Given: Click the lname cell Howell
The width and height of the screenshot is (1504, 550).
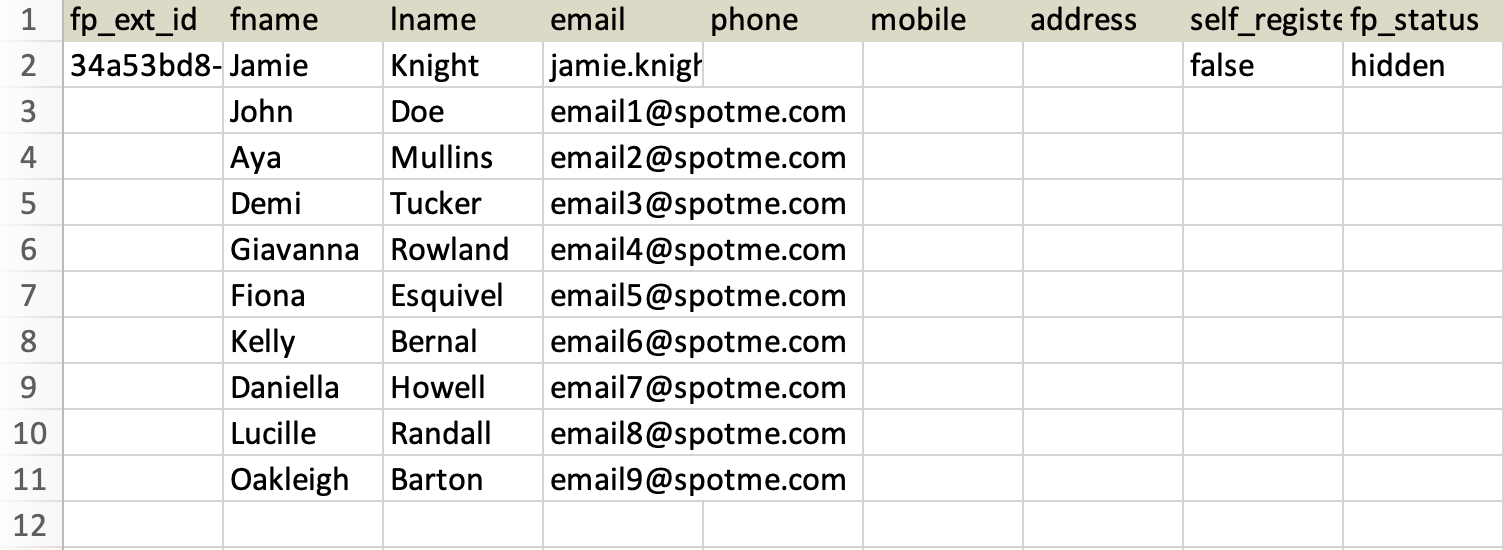Looking at the screenshot, I should 463,388.
